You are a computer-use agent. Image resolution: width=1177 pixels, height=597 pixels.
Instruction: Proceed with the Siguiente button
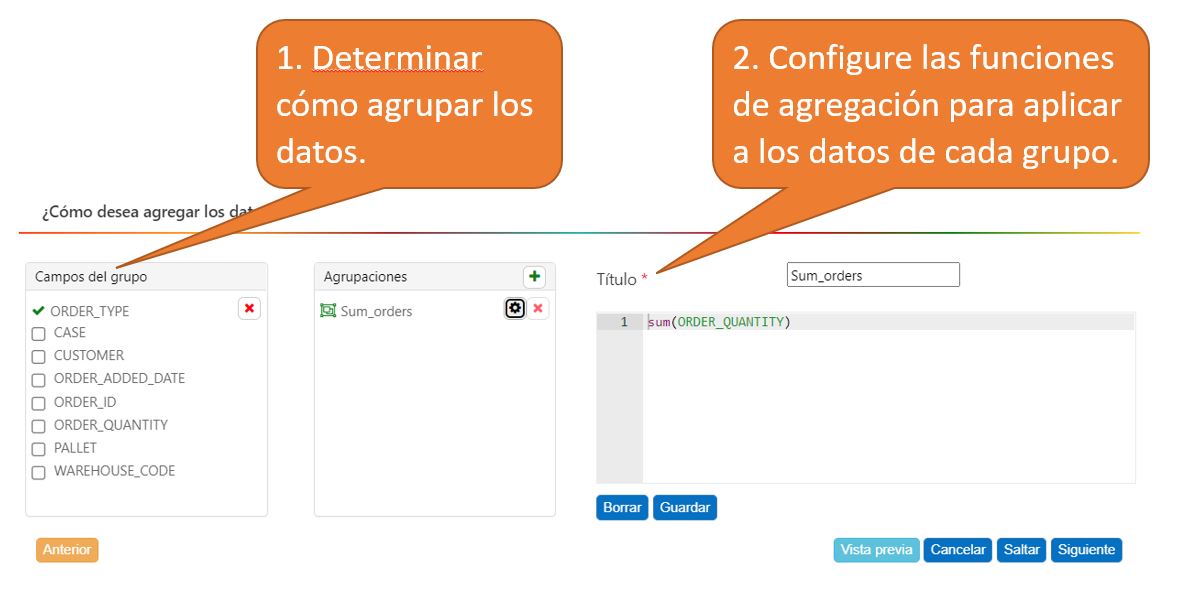tap(1085, 550)
